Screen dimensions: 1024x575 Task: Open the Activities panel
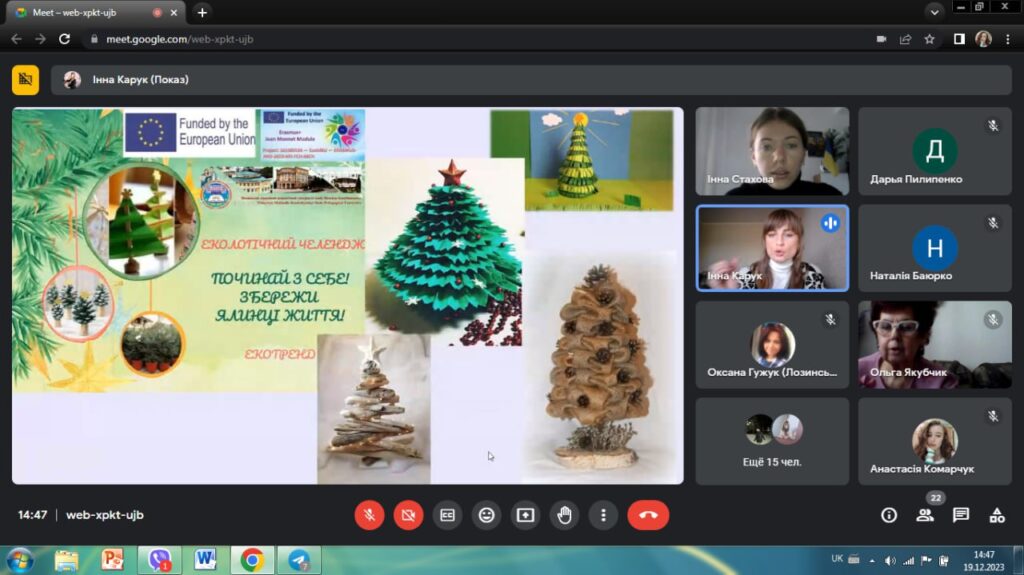(997, 515)
